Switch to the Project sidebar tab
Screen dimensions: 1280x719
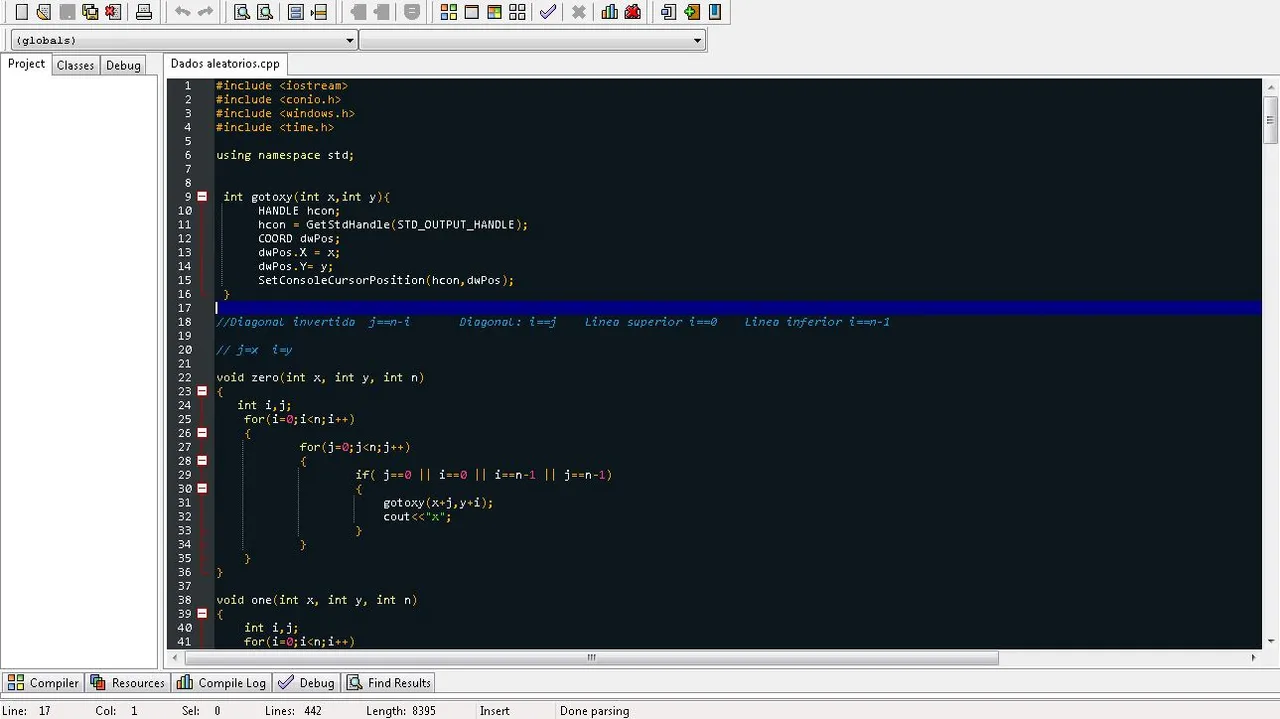[x=26, y=64]
